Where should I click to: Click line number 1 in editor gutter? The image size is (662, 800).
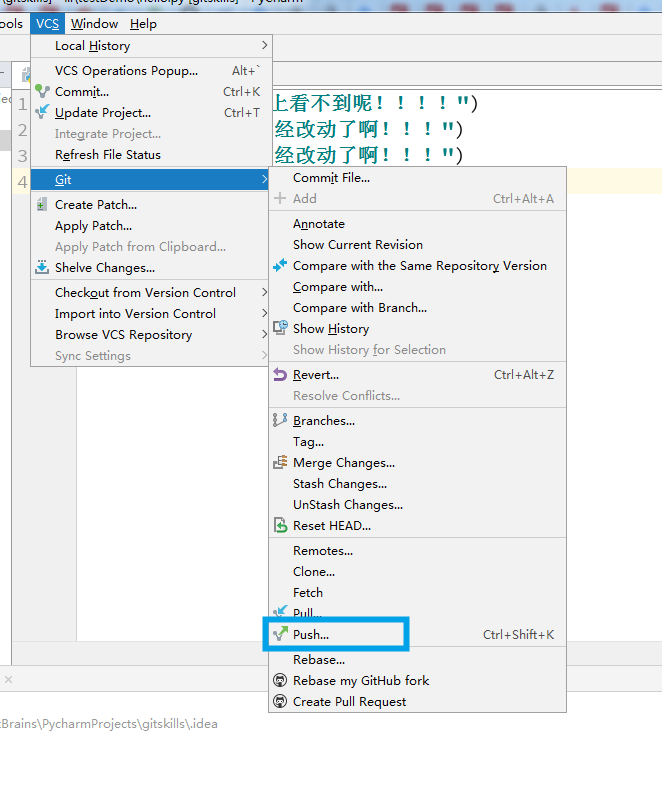point(22,104)
